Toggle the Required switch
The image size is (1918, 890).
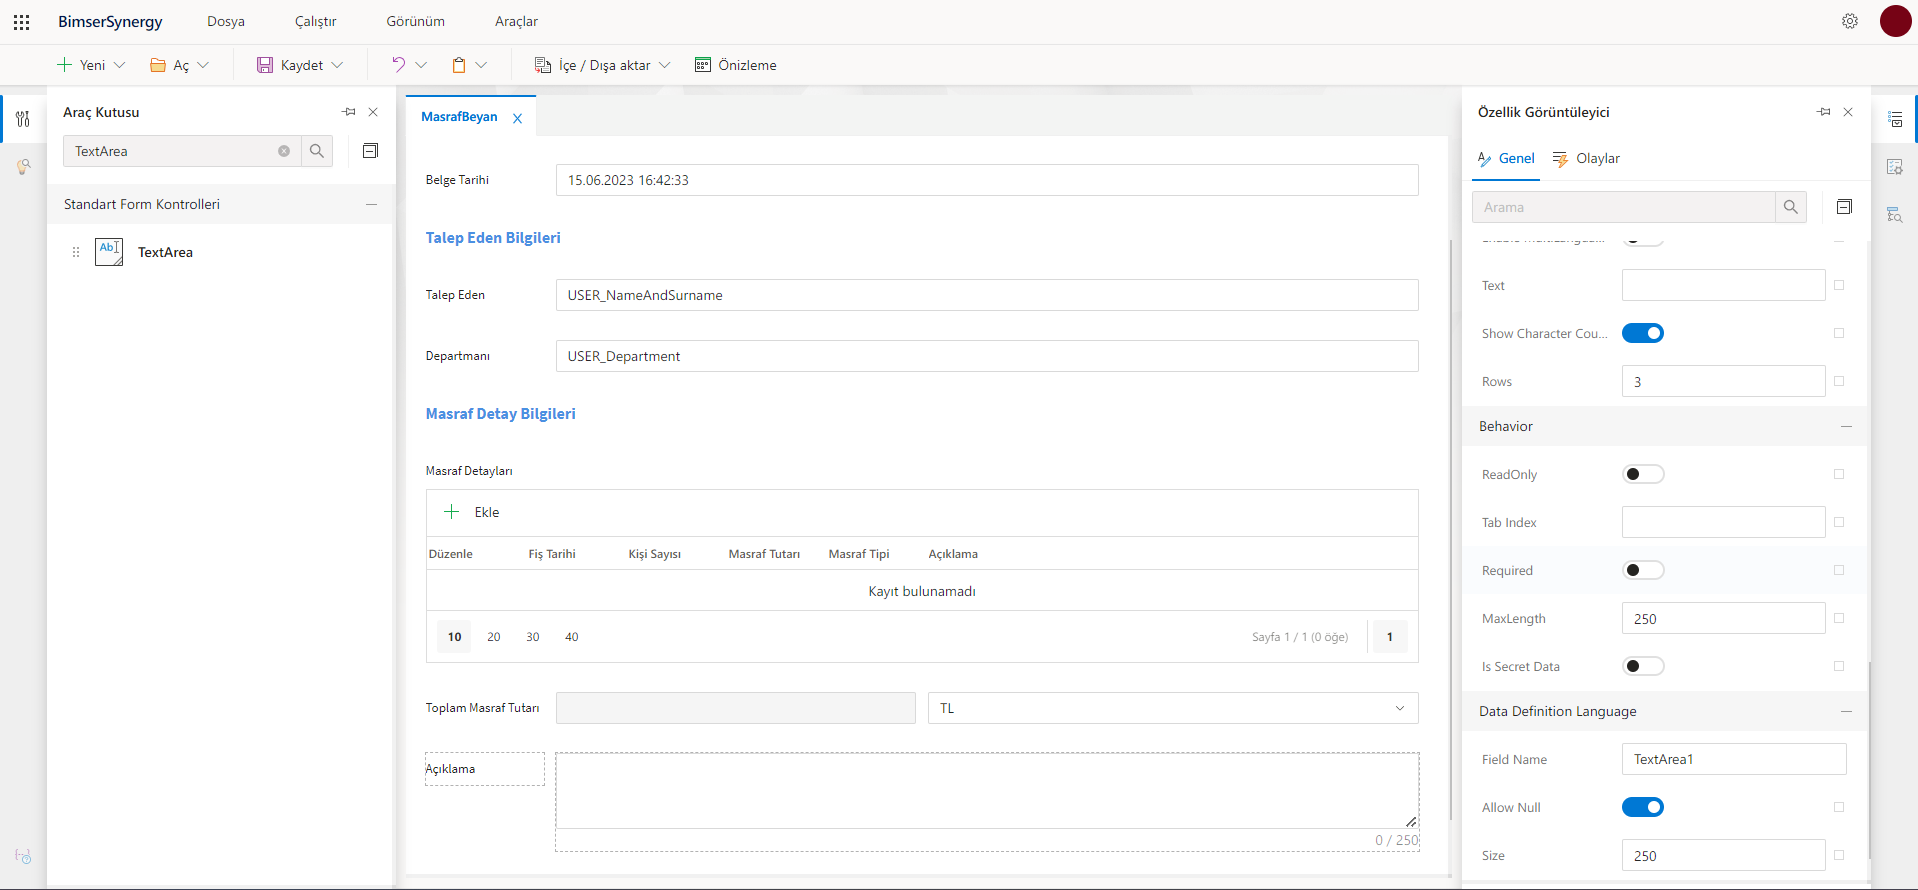1643,570
